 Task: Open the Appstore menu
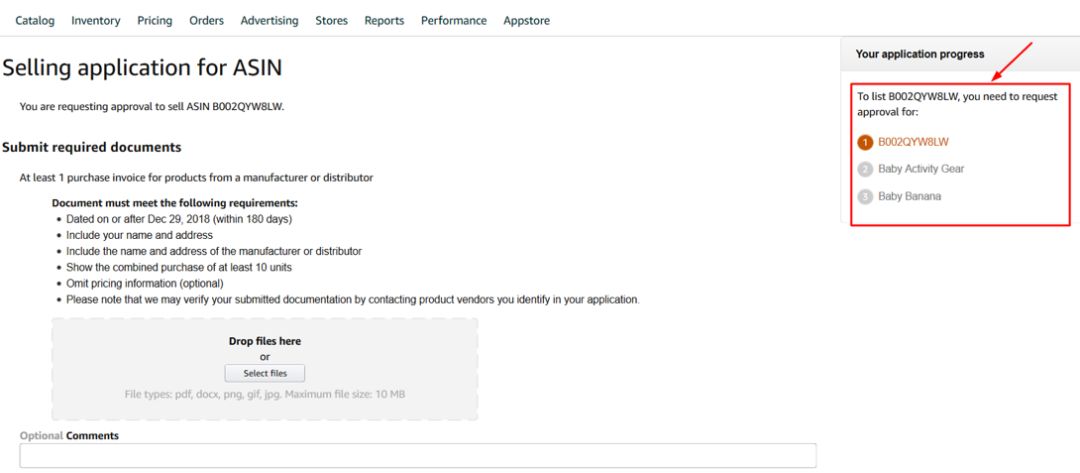526,21
